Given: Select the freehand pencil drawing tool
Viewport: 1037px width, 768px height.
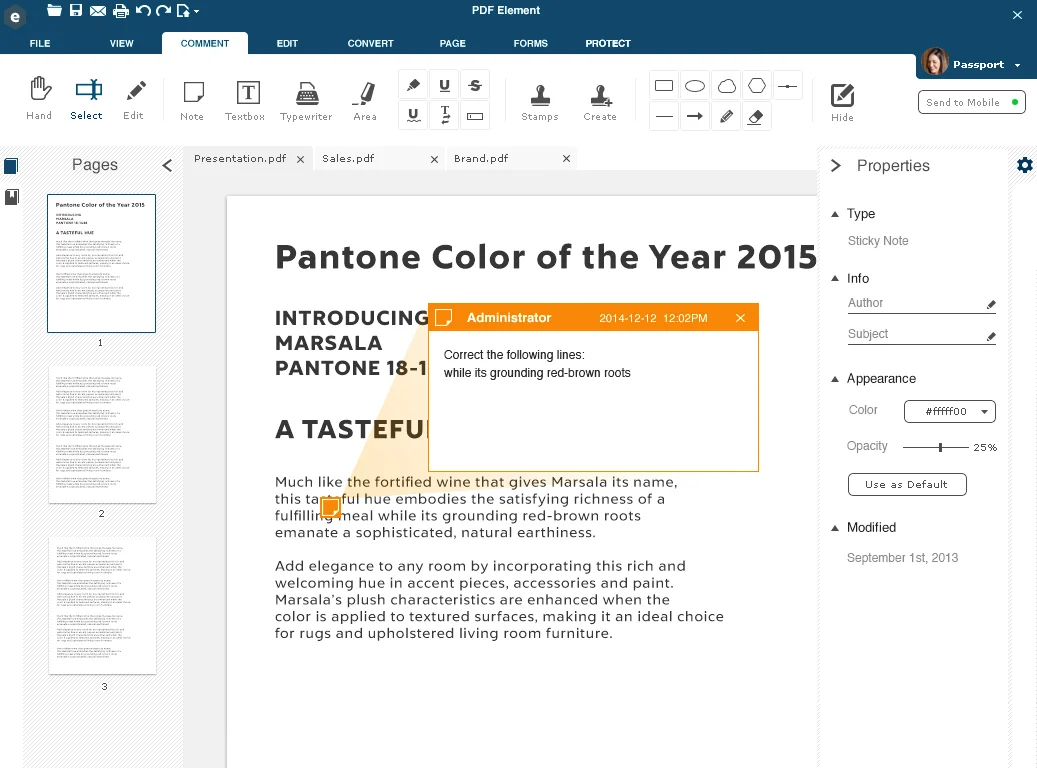Looking at the screenshot, I should click(x=726, y=116).
